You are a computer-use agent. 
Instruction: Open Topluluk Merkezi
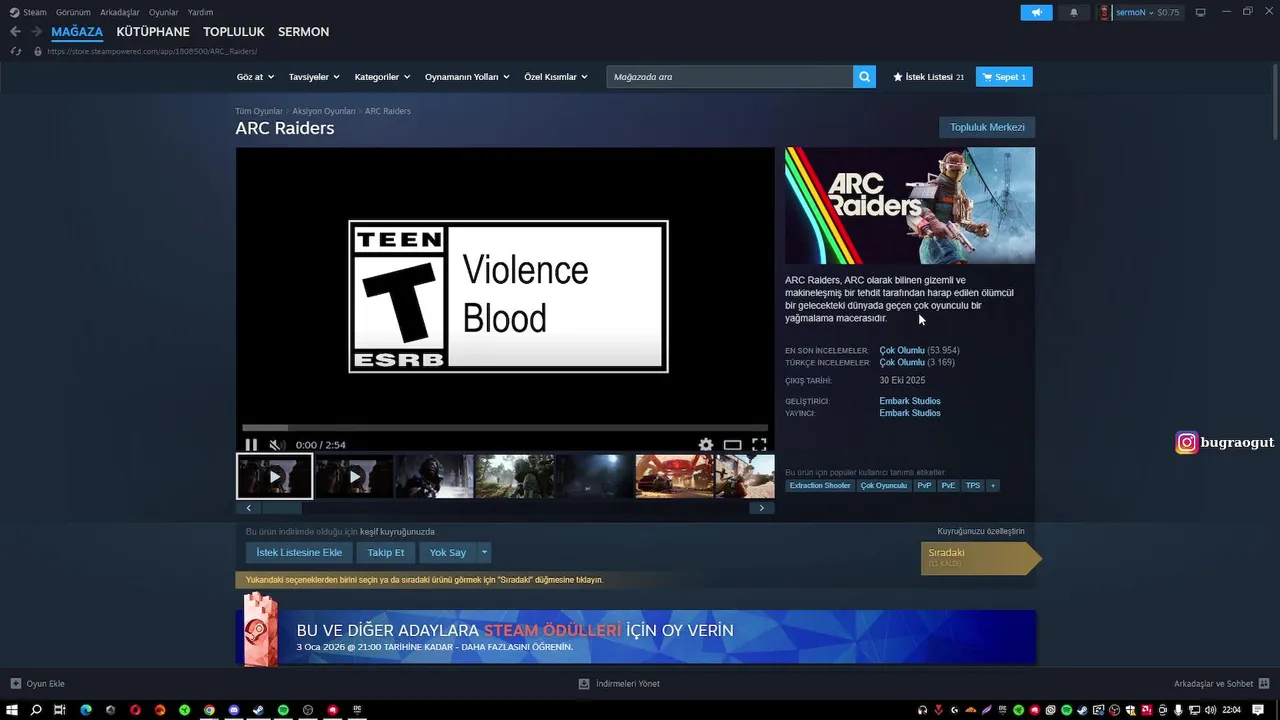coord(987,127)
